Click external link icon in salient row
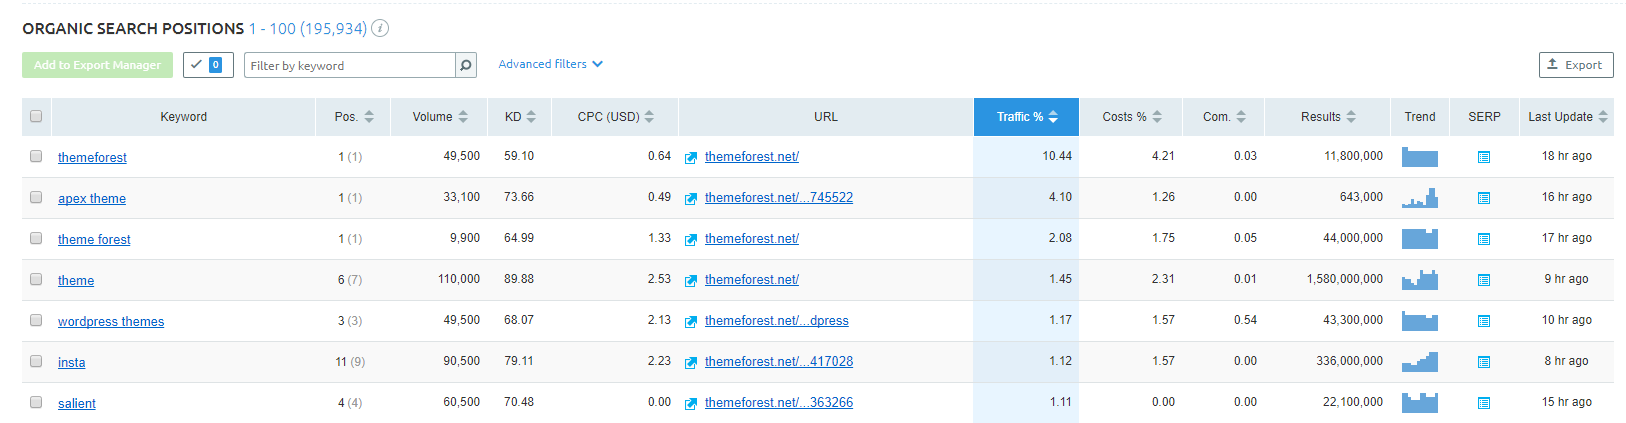Image resolution: width=1626 pixels, height=423 pixels. 691,404
